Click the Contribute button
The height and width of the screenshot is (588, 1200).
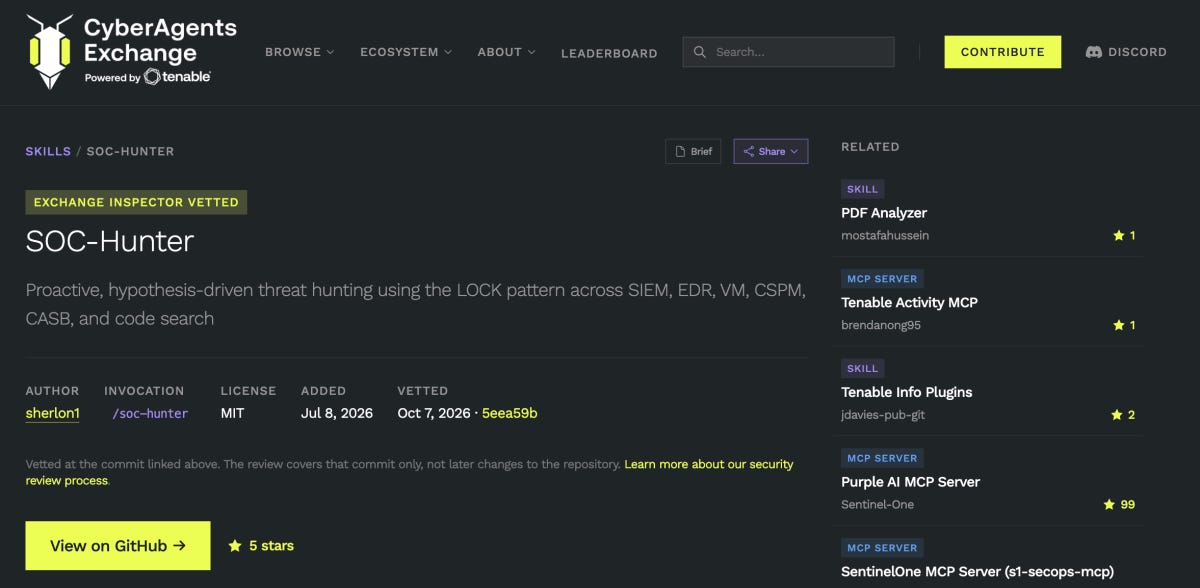(1002, 52)
